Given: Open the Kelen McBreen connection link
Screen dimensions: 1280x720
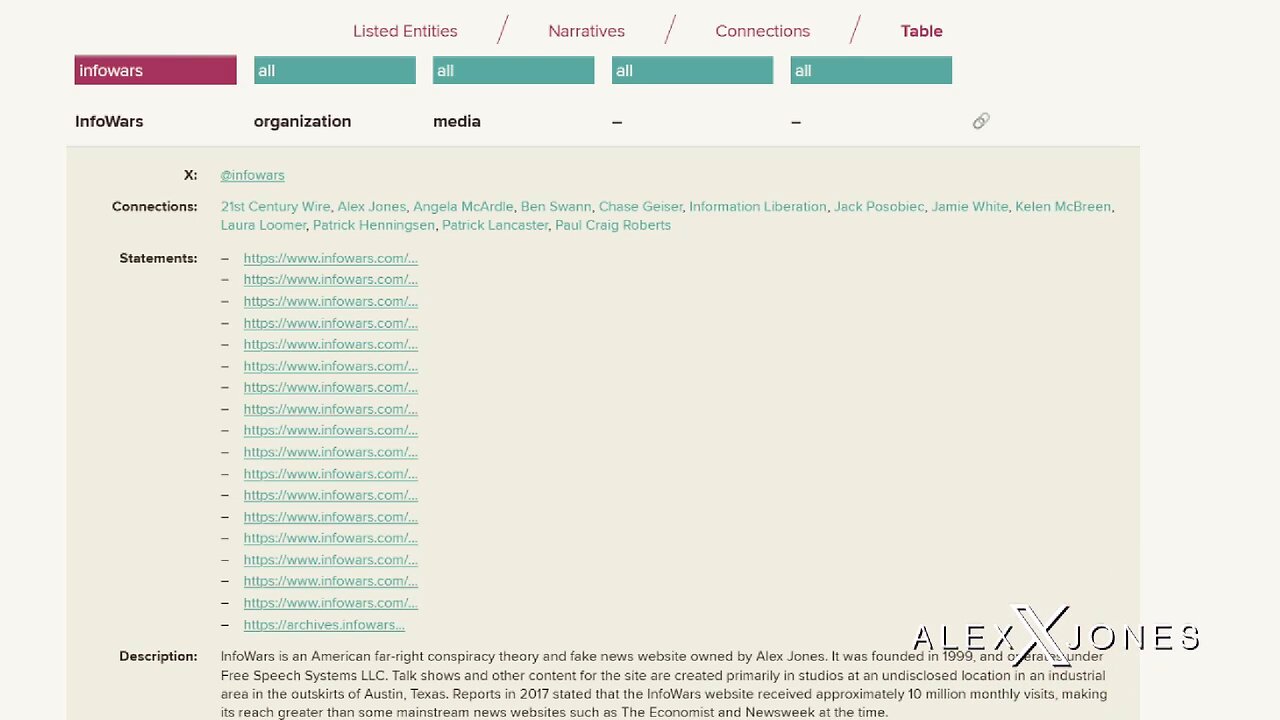Looking at the screenshot, I should 1063,207.
